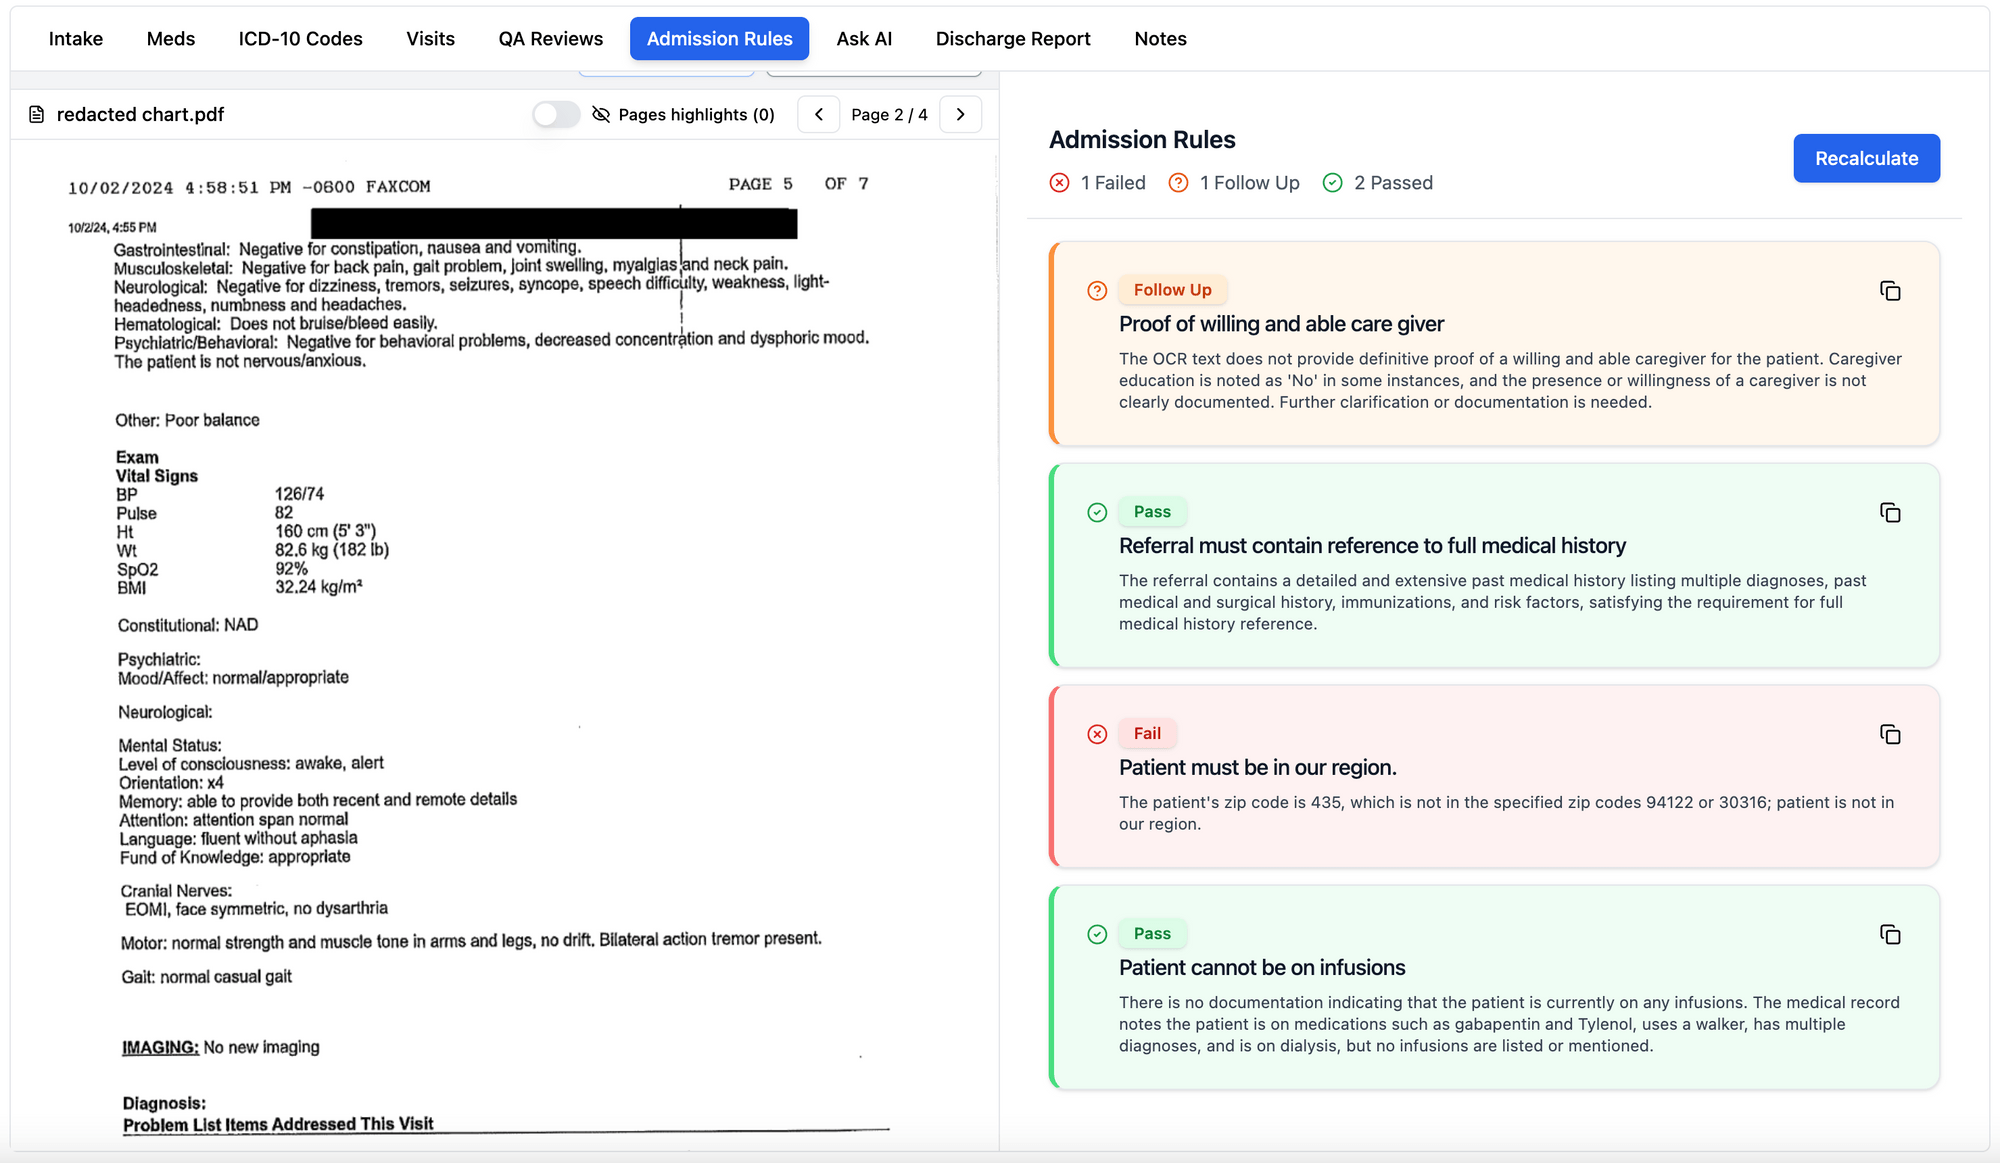Click the Page 2 / 4 indicator
Image resolution: width=2000 pixels, height=1163 pixels.
[889, 115]
